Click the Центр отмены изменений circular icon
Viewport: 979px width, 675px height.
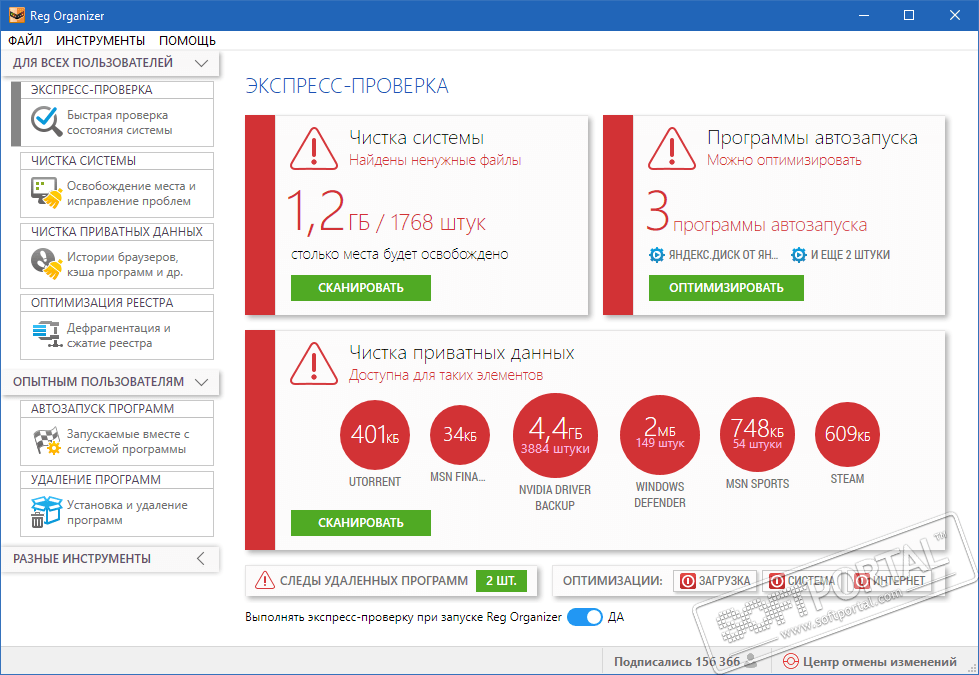790,661
